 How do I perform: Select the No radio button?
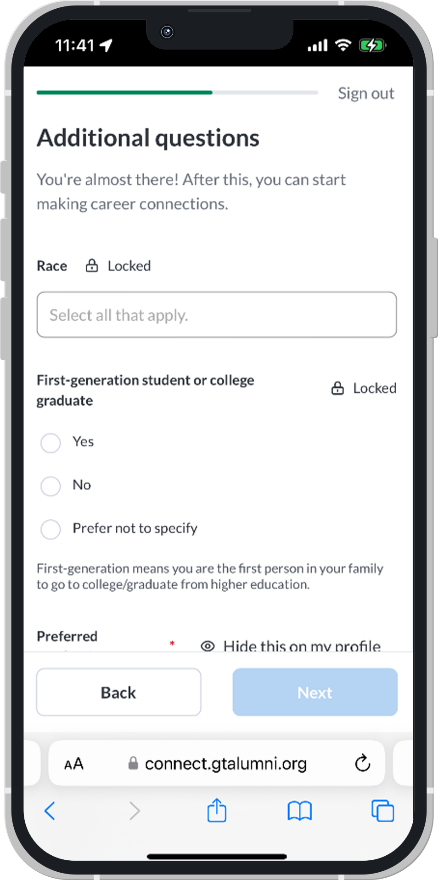coord(51,486)
